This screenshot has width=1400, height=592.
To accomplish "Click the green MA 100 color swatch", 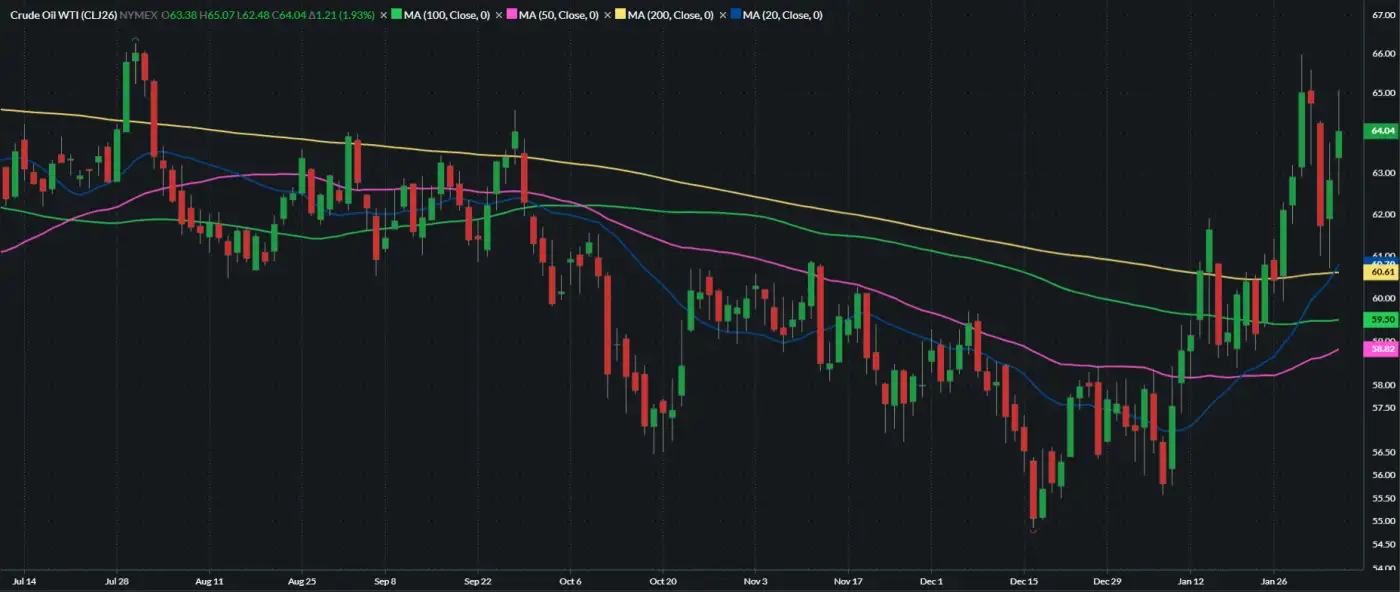I will click(x=397, y=16).
